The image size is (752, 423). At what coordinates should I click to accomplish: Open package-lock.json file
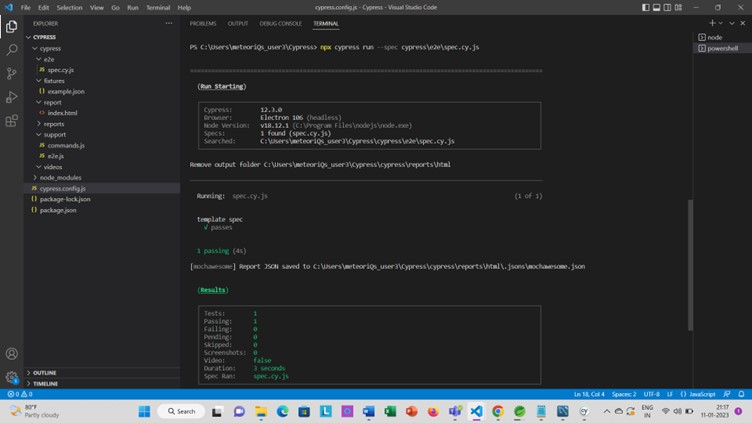pos(65,199)
